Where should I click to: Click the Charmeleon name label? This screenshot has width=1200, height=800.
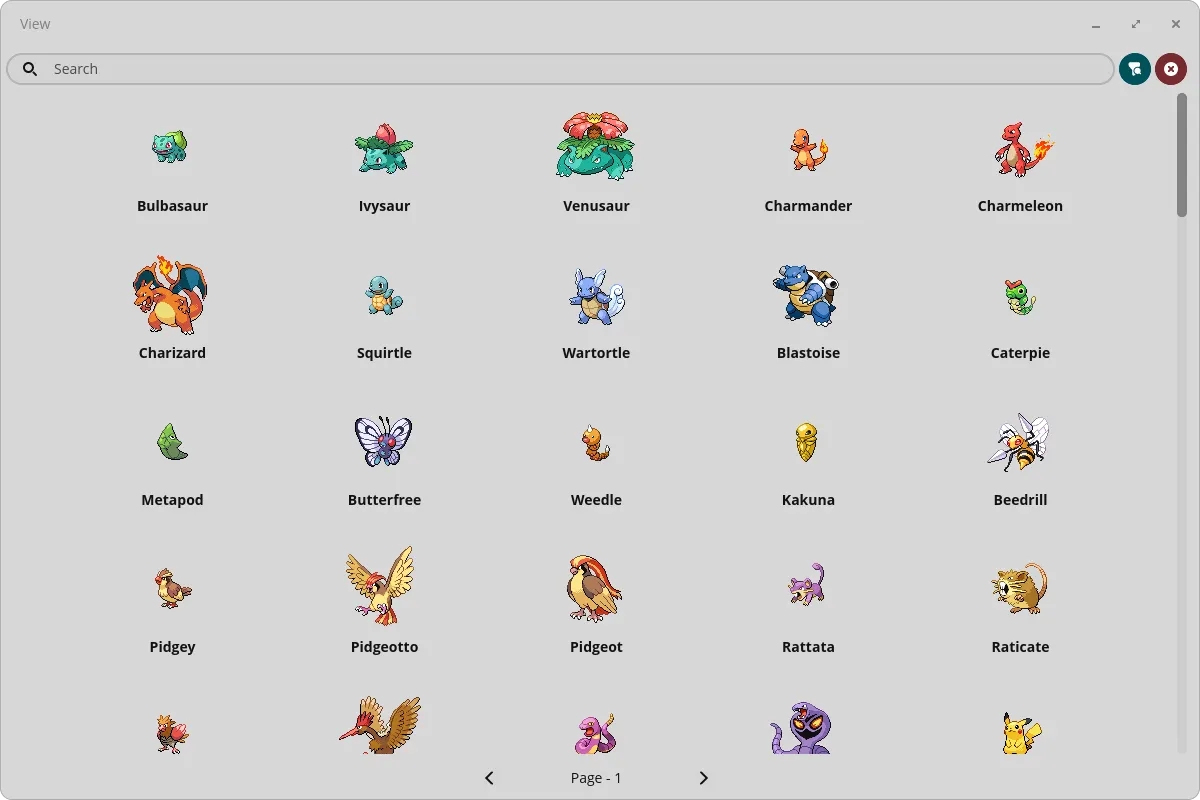coord(1020,206)
